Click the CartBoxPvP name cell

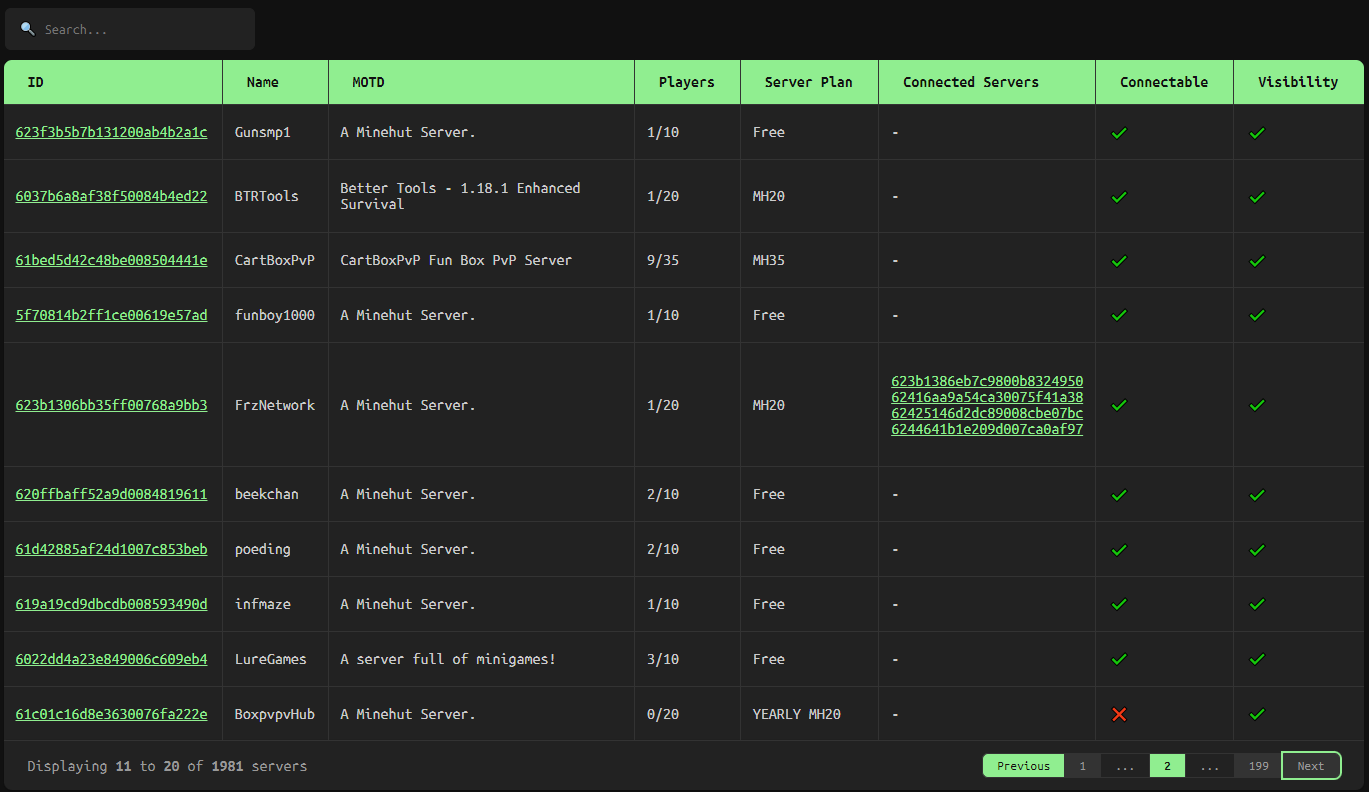point(275,260)
